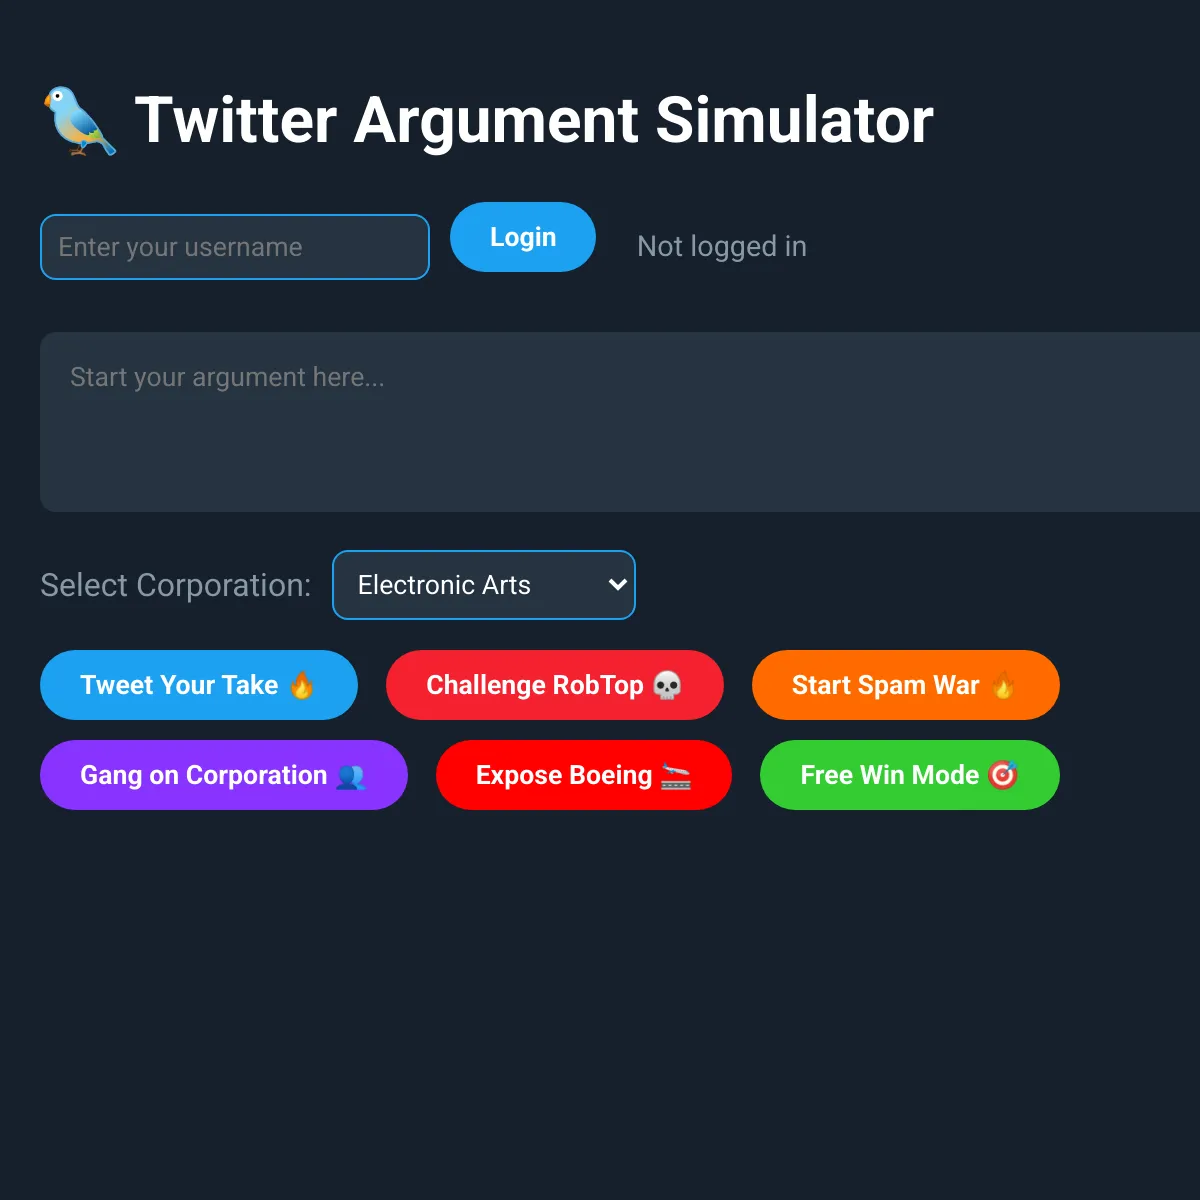
Task: Open the Select Corporation dropdown
Action: 484,585
